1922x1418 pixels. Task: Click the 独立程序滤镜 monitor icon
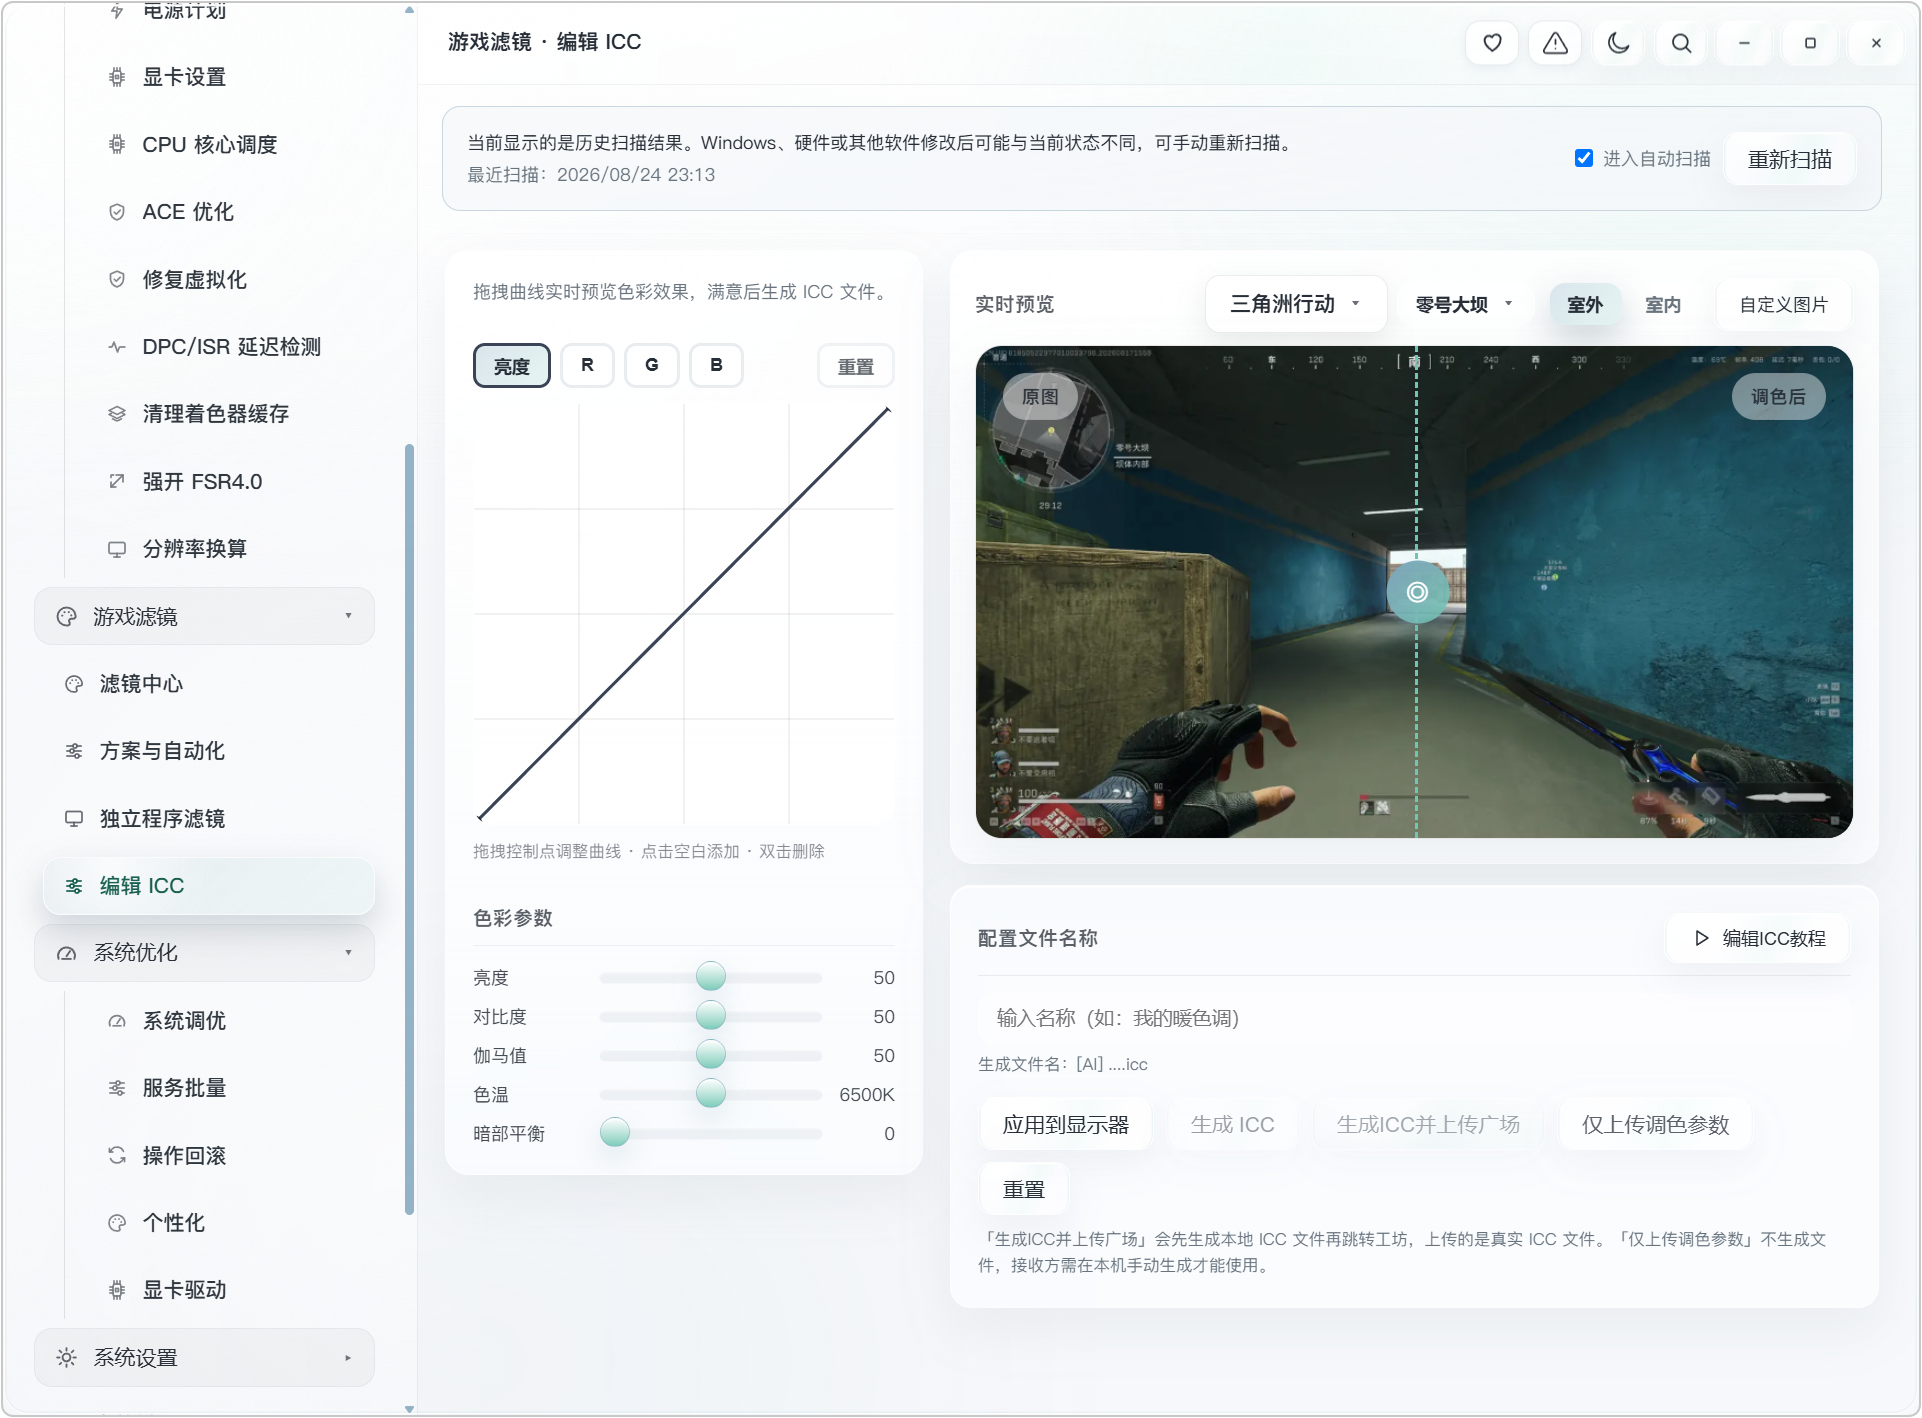(x=74, y=819)
